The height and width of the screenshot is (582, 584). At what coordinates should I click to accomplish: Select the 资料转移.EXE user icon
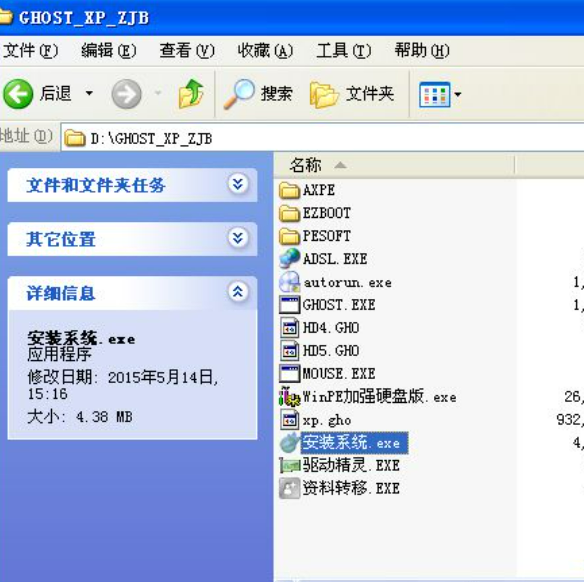pyautogui.click(x=289, y=488)
